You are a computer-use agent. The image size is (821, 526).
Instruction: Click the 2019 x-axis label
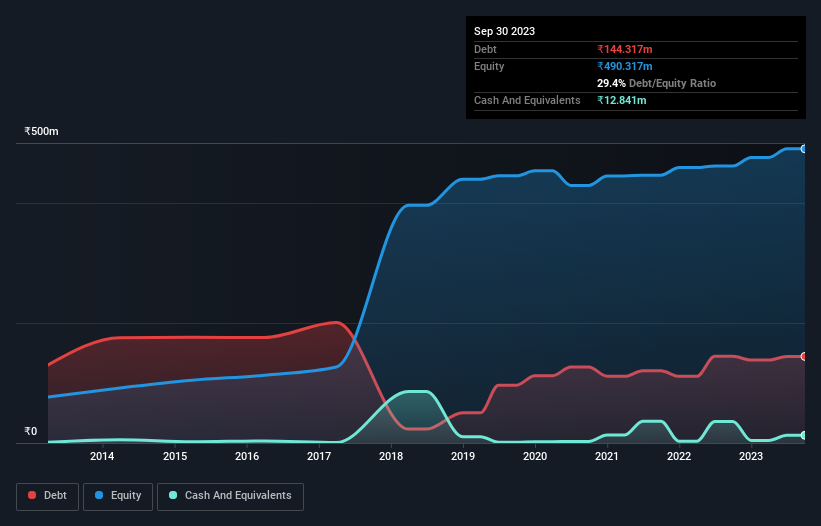(x=463, y=456)
